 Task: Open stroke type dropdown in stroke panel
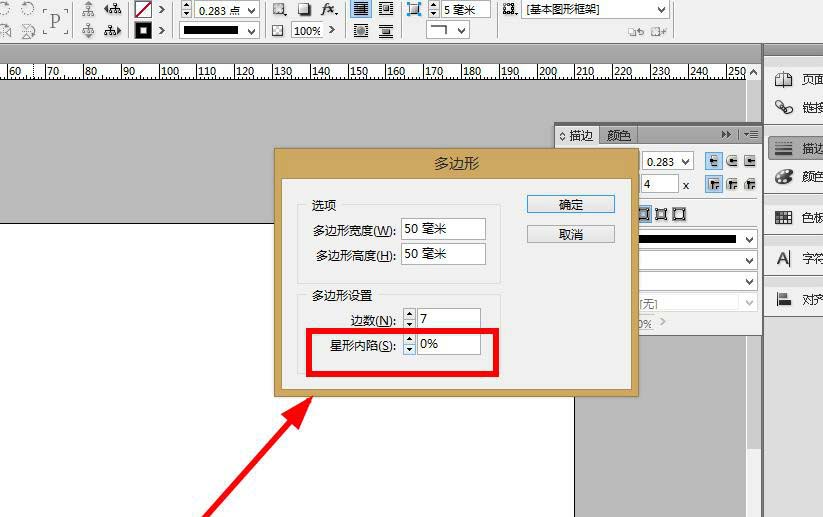click(x=750, y=240)
